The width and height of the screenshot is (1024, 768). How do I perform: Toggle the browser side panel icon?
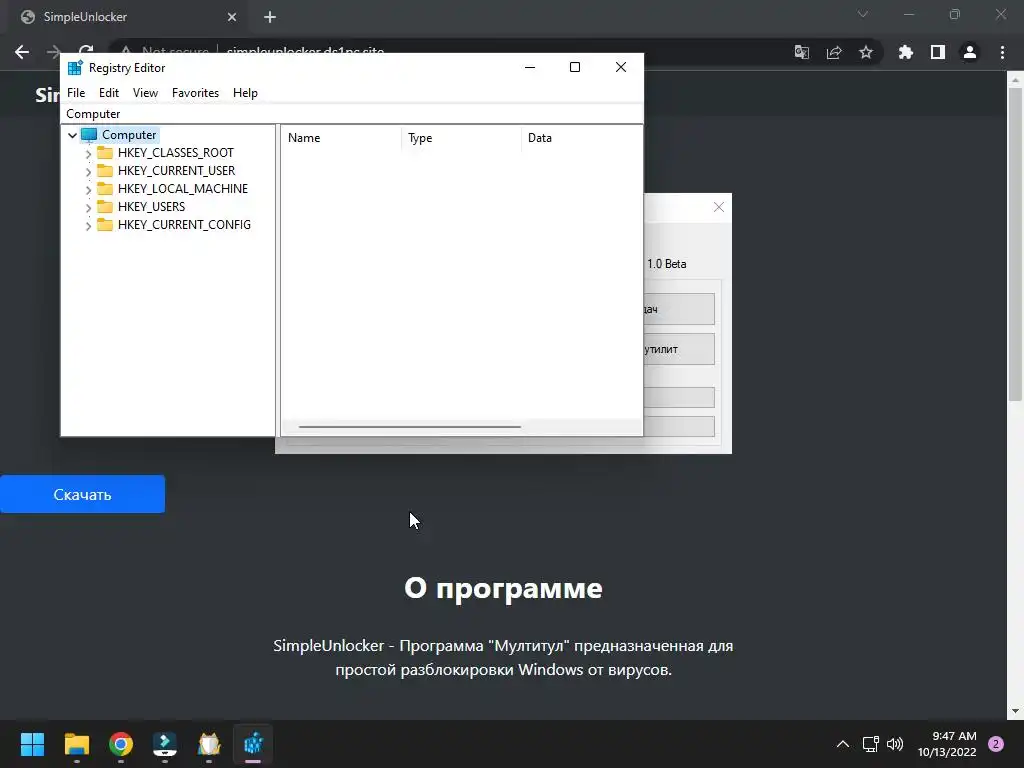pos(938,52)
